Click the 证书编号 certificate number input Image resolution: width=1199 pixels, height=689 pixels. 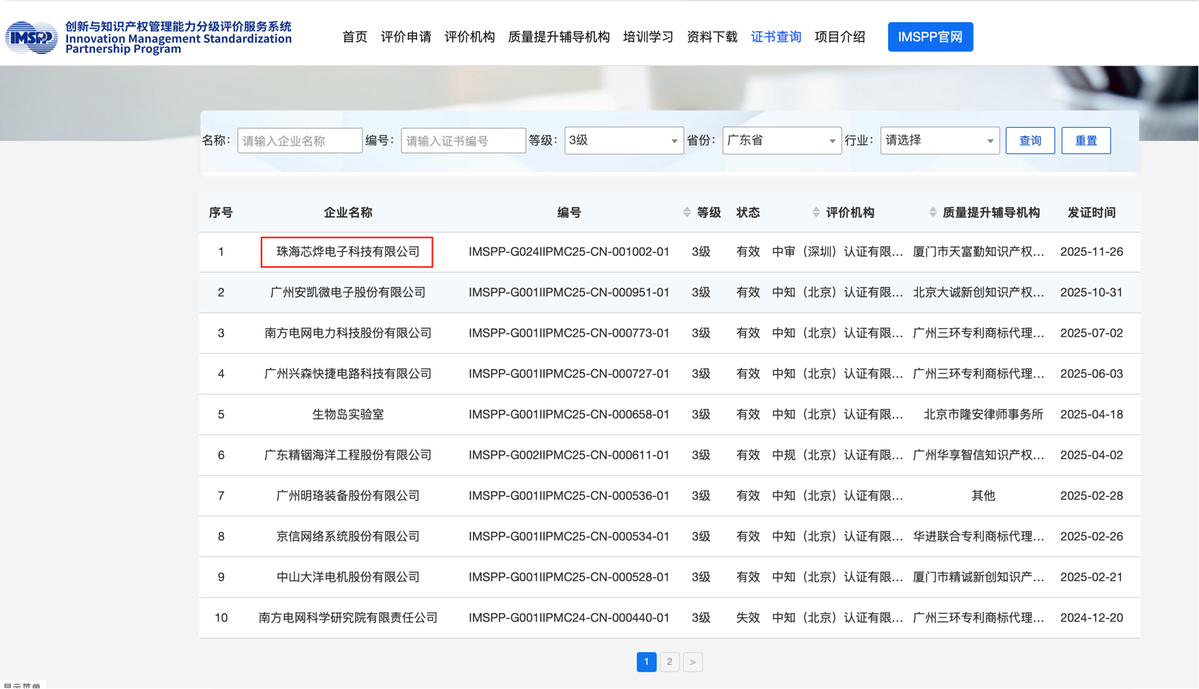[463, 141]
